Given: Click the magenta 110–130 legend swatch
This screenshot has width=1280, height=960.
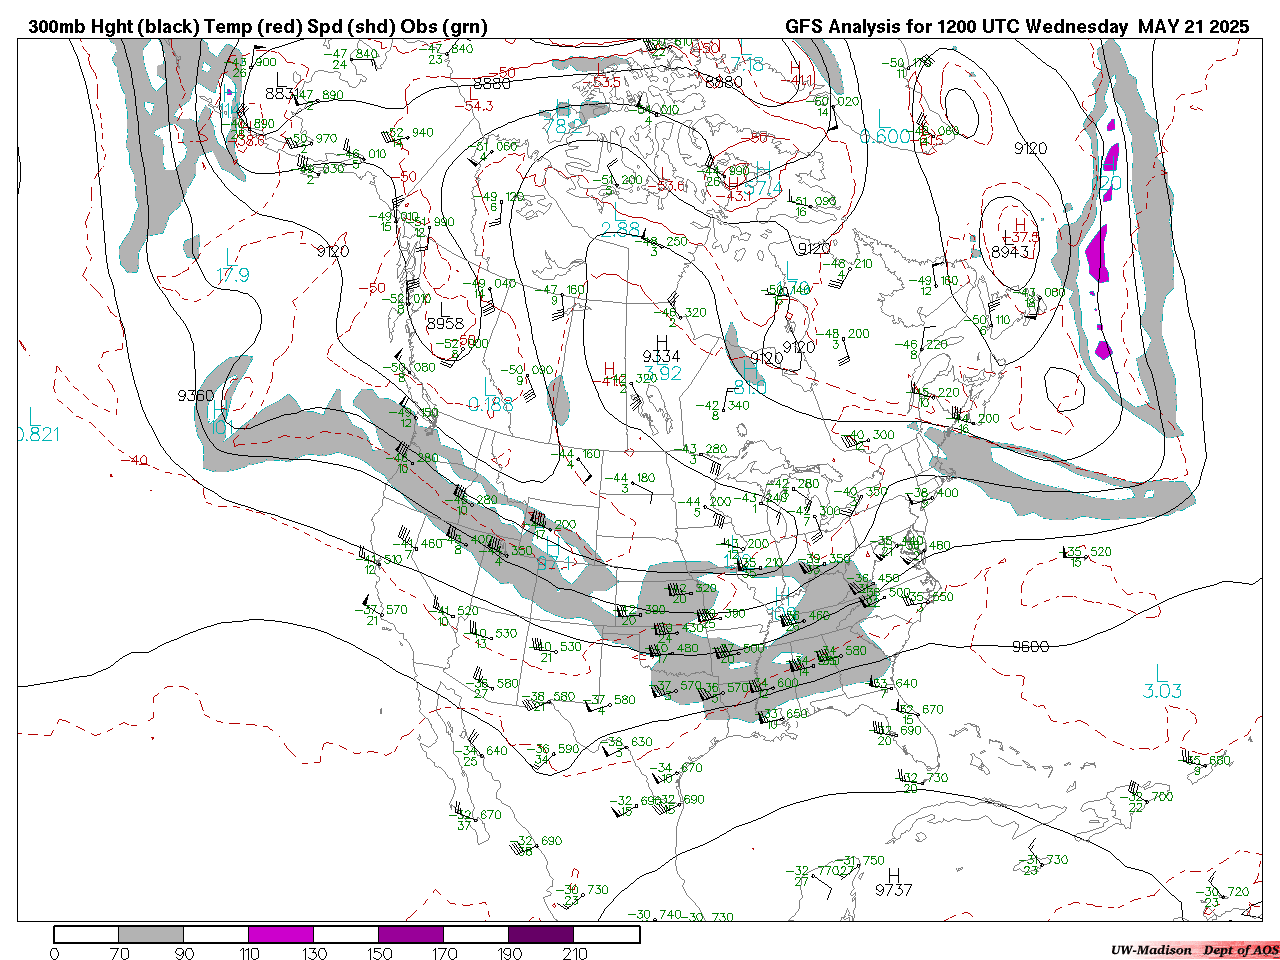Looking at the screenshot, I should coord(281,935).
